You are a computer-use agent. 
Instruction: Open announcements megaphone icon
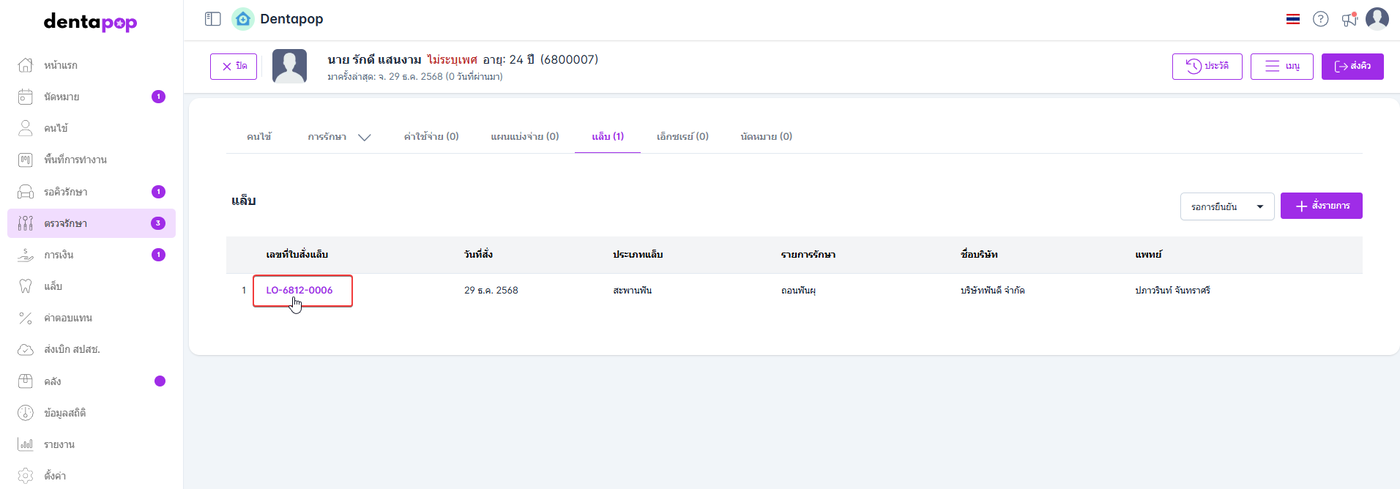click(x=1349, y=19)
